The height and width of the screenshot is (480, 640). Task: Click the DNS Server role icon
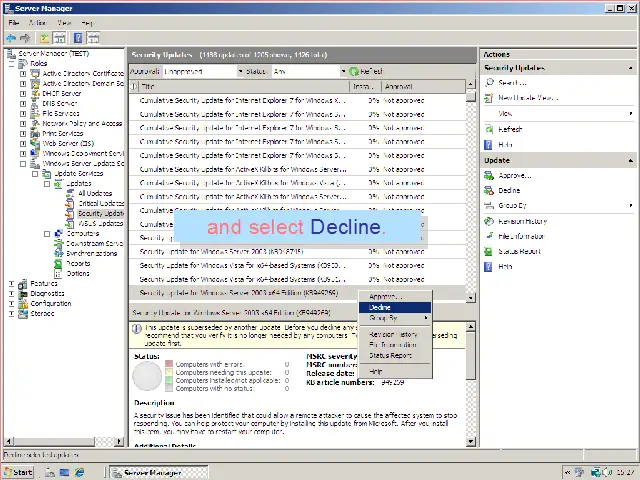coord(35,103)
